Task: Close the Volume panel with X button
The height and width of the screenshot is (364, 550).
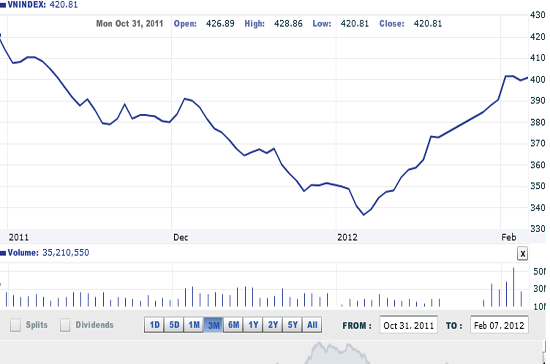Action: [x=522, y=254]
